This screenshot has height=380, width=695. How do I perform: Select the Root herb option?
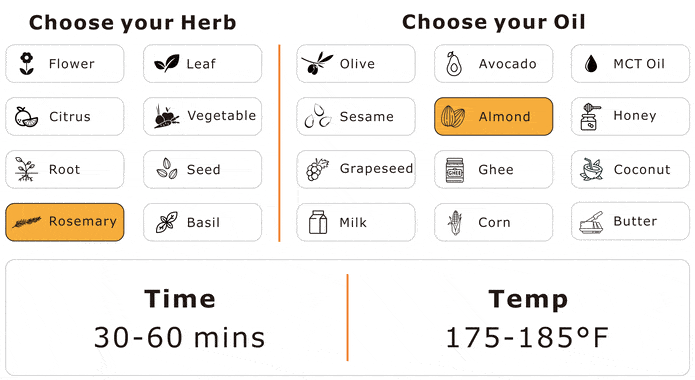(x=65, y=169)
